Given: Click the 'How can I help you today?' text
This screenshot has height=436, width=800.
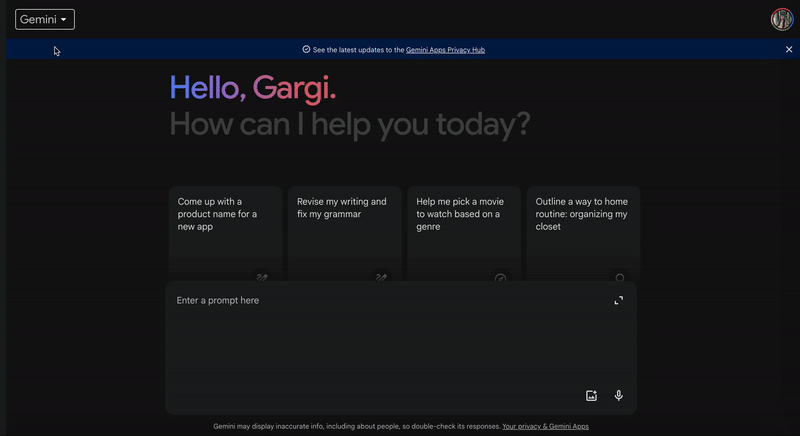Looking at the screenshot, I should click(350, 124).
